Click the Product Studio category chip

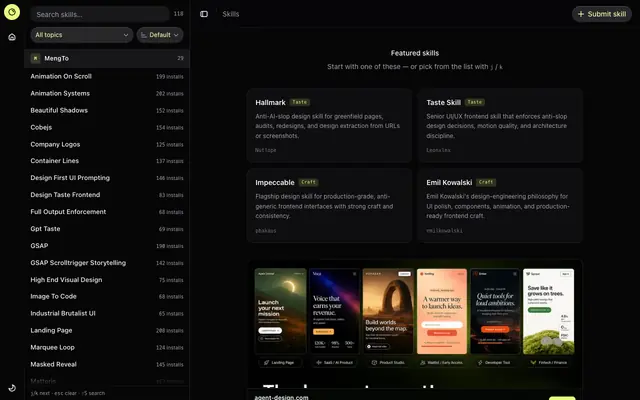(x=388, y=362)
